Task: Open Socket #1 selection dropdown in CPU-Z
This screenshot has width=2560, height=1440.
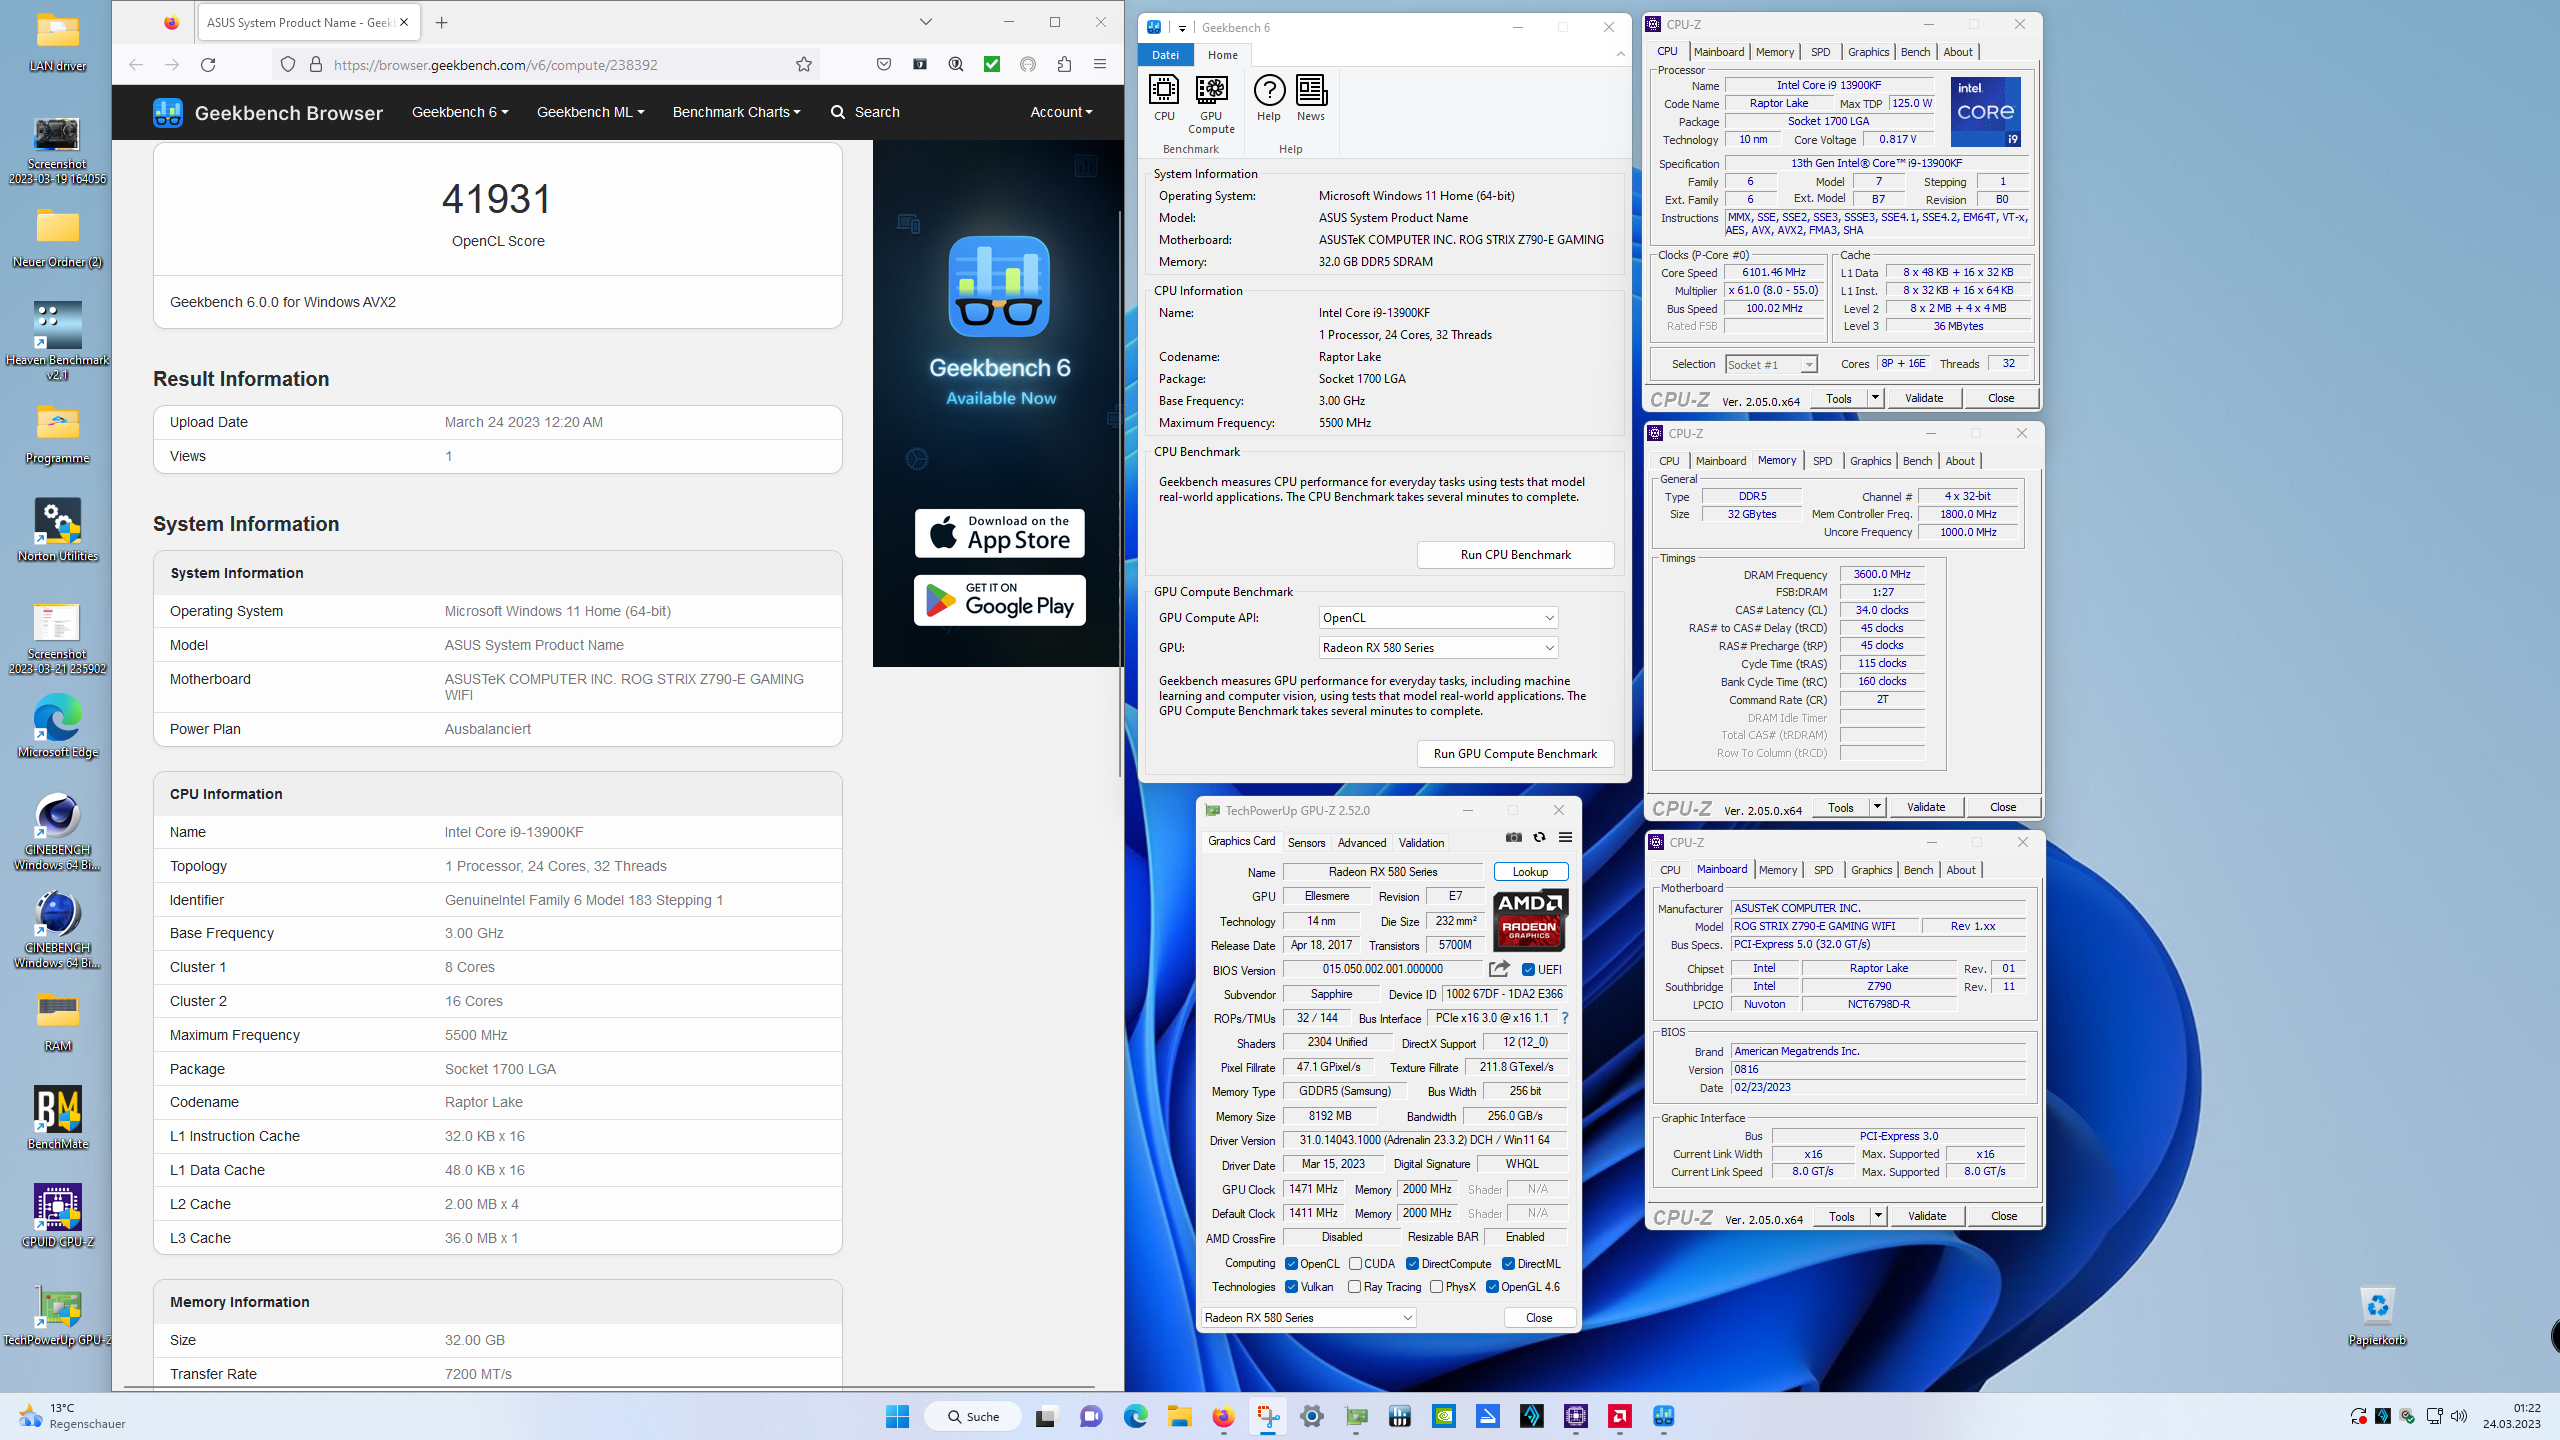Action: 1771,365
